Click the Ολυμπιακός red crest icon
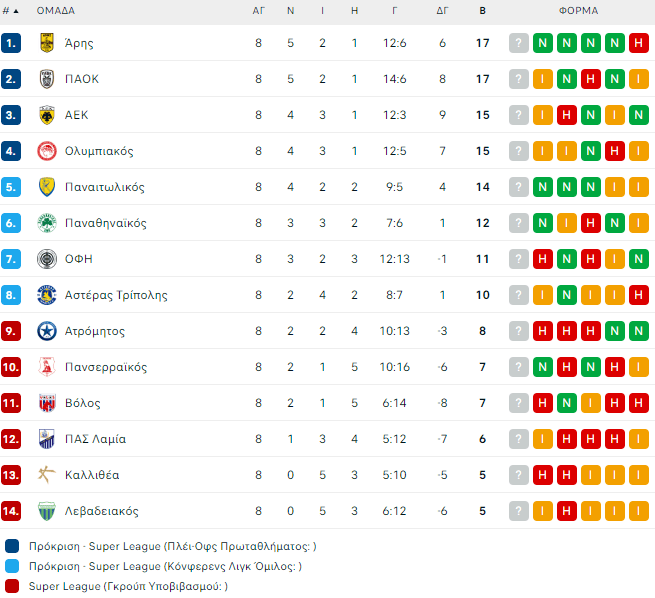 [x=45, y=151]
